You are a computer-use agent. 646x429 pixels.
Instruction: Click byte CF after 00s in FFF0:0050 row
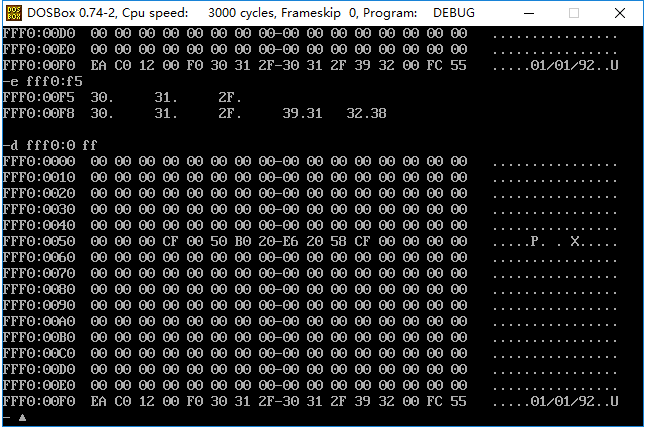171,241
